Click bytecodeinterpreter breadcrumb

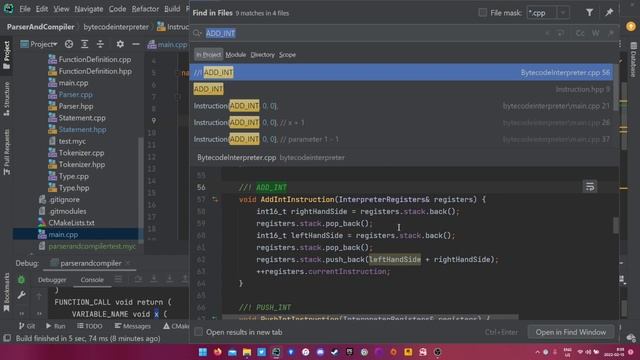(x=116, y=27)
